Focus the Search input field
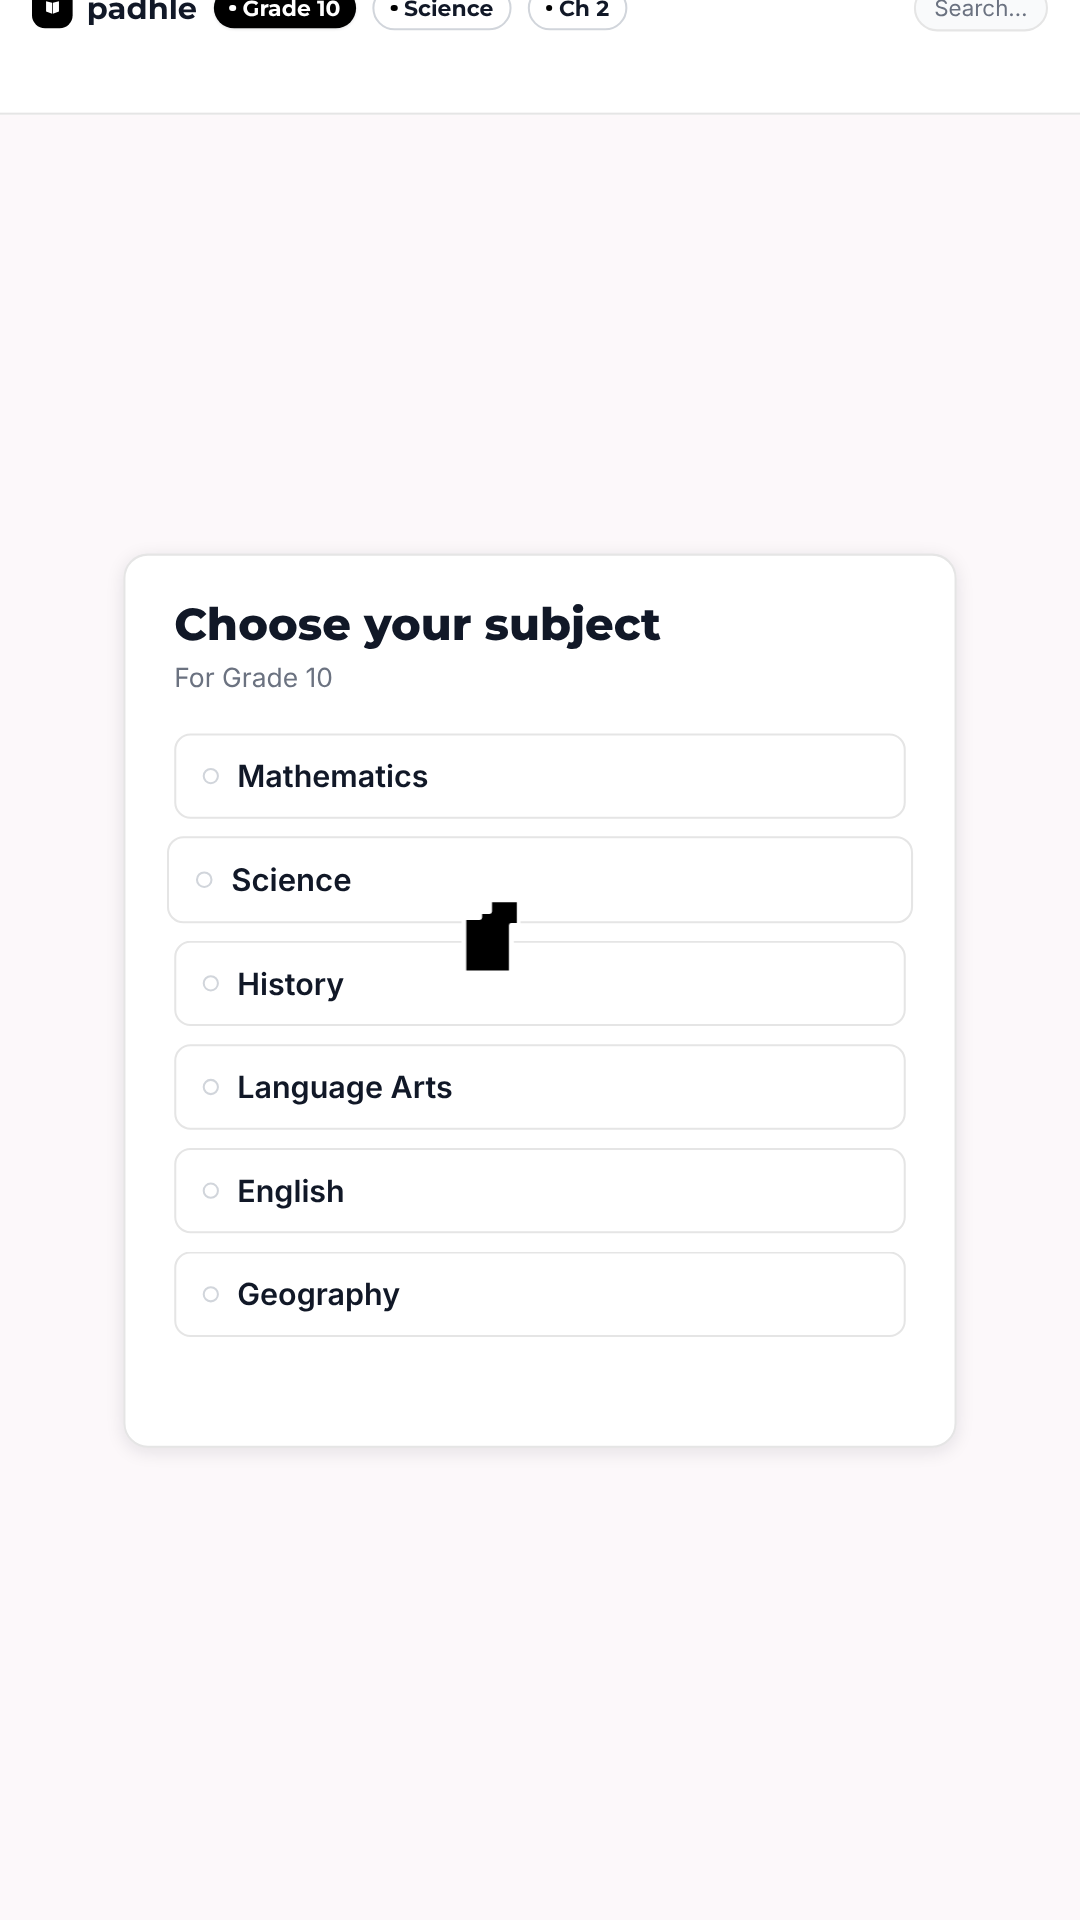The width and height of the screenshot is (1080, 1920). click(x=981, y=10)
